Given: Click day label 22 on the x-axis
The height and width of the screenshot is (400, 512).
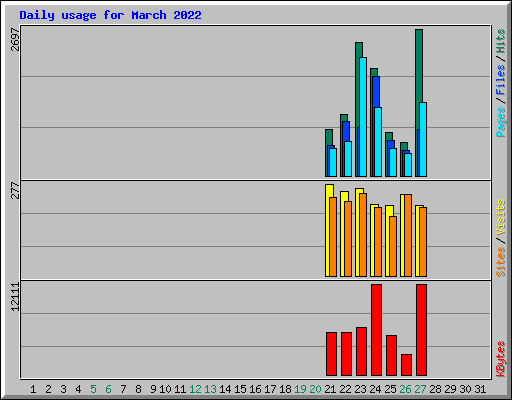Looking at the screenshot, I should [345, 389].
